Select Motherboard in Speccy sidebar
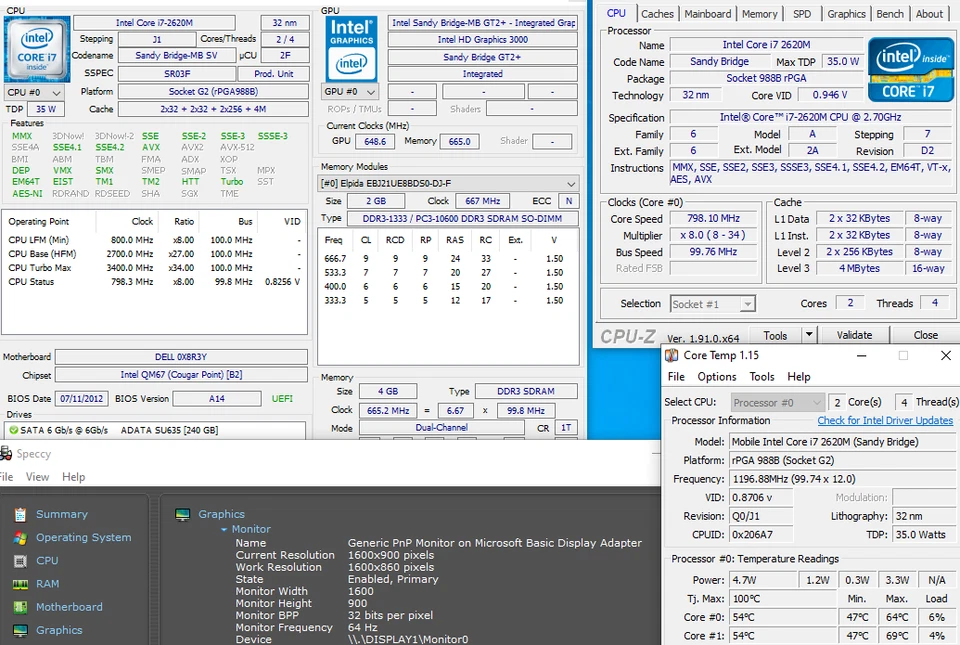Image resolution: width=960 pixels, height=645 pixels. click(x=68, y=606)
